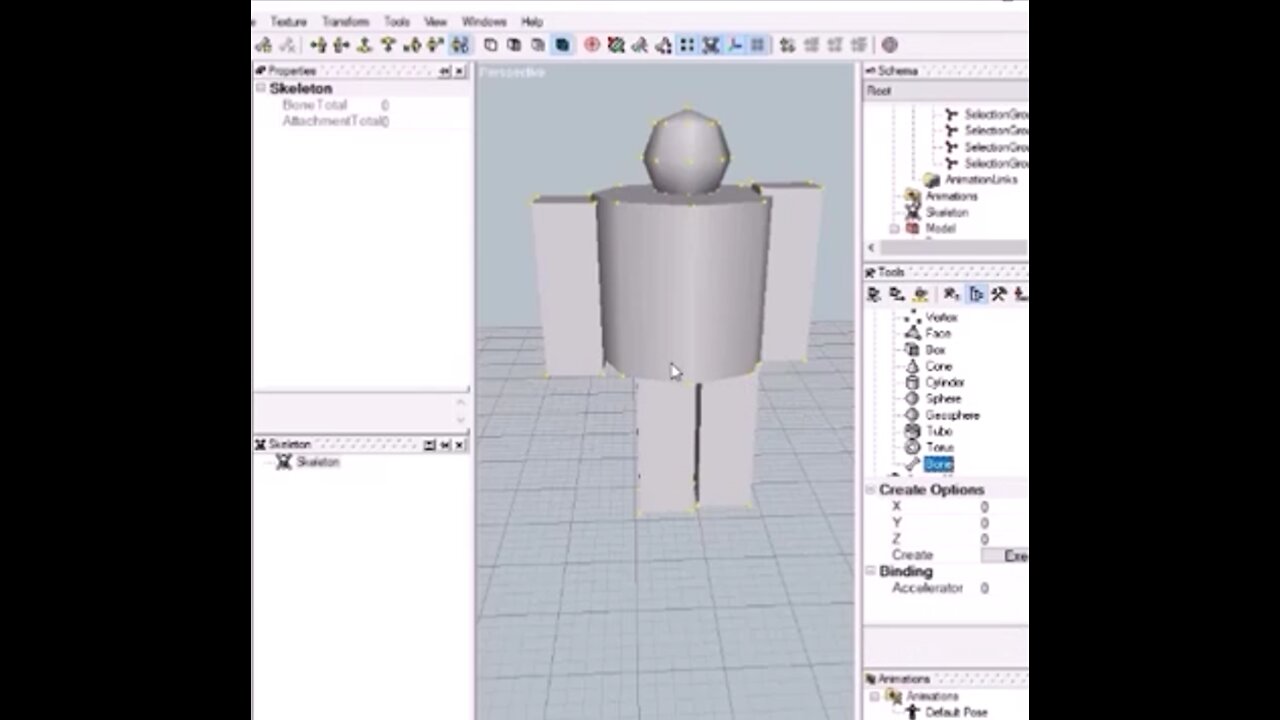Screen dimensions: 1280x720
Task: Click the red circular target toolbar icon
Action: click(x=592, y=45)
